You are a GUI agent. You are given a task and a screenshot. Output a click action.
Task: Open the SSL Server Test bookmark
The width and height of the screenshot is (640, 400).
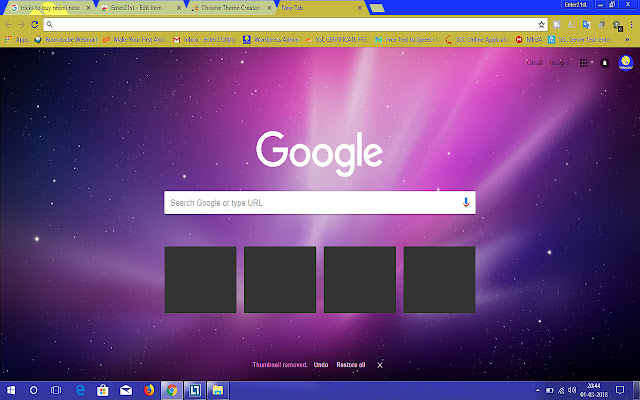[x=579, y=40]
